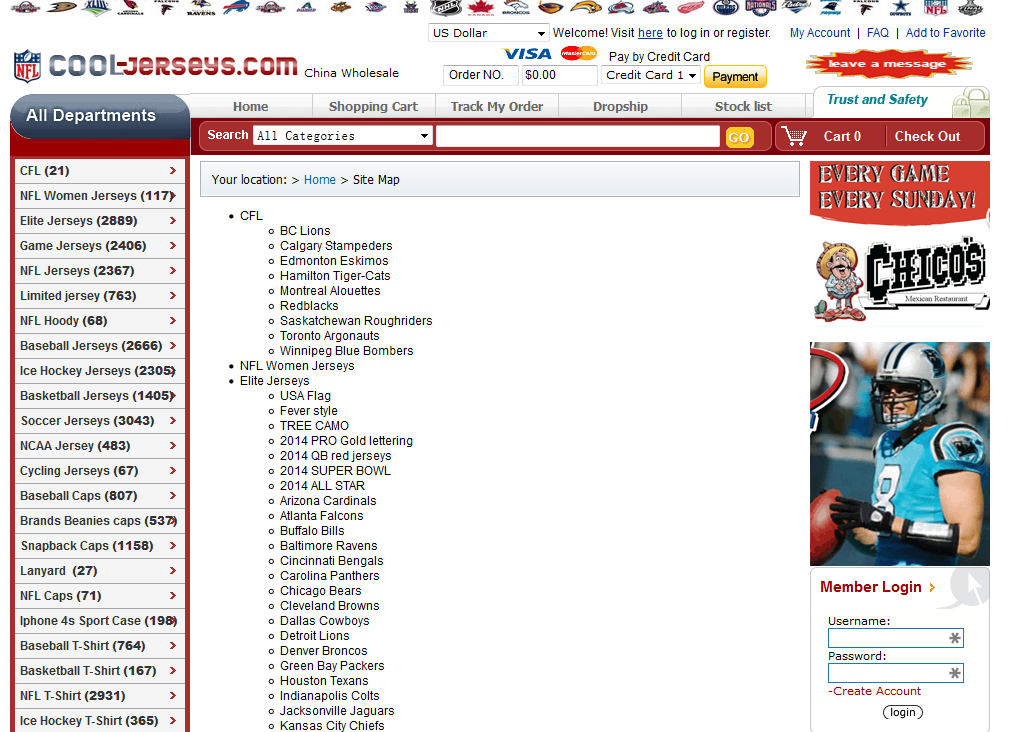Open the Detroit Pistons logo
The height and width of the screenshot is (732, 1012).
point(375,7)
